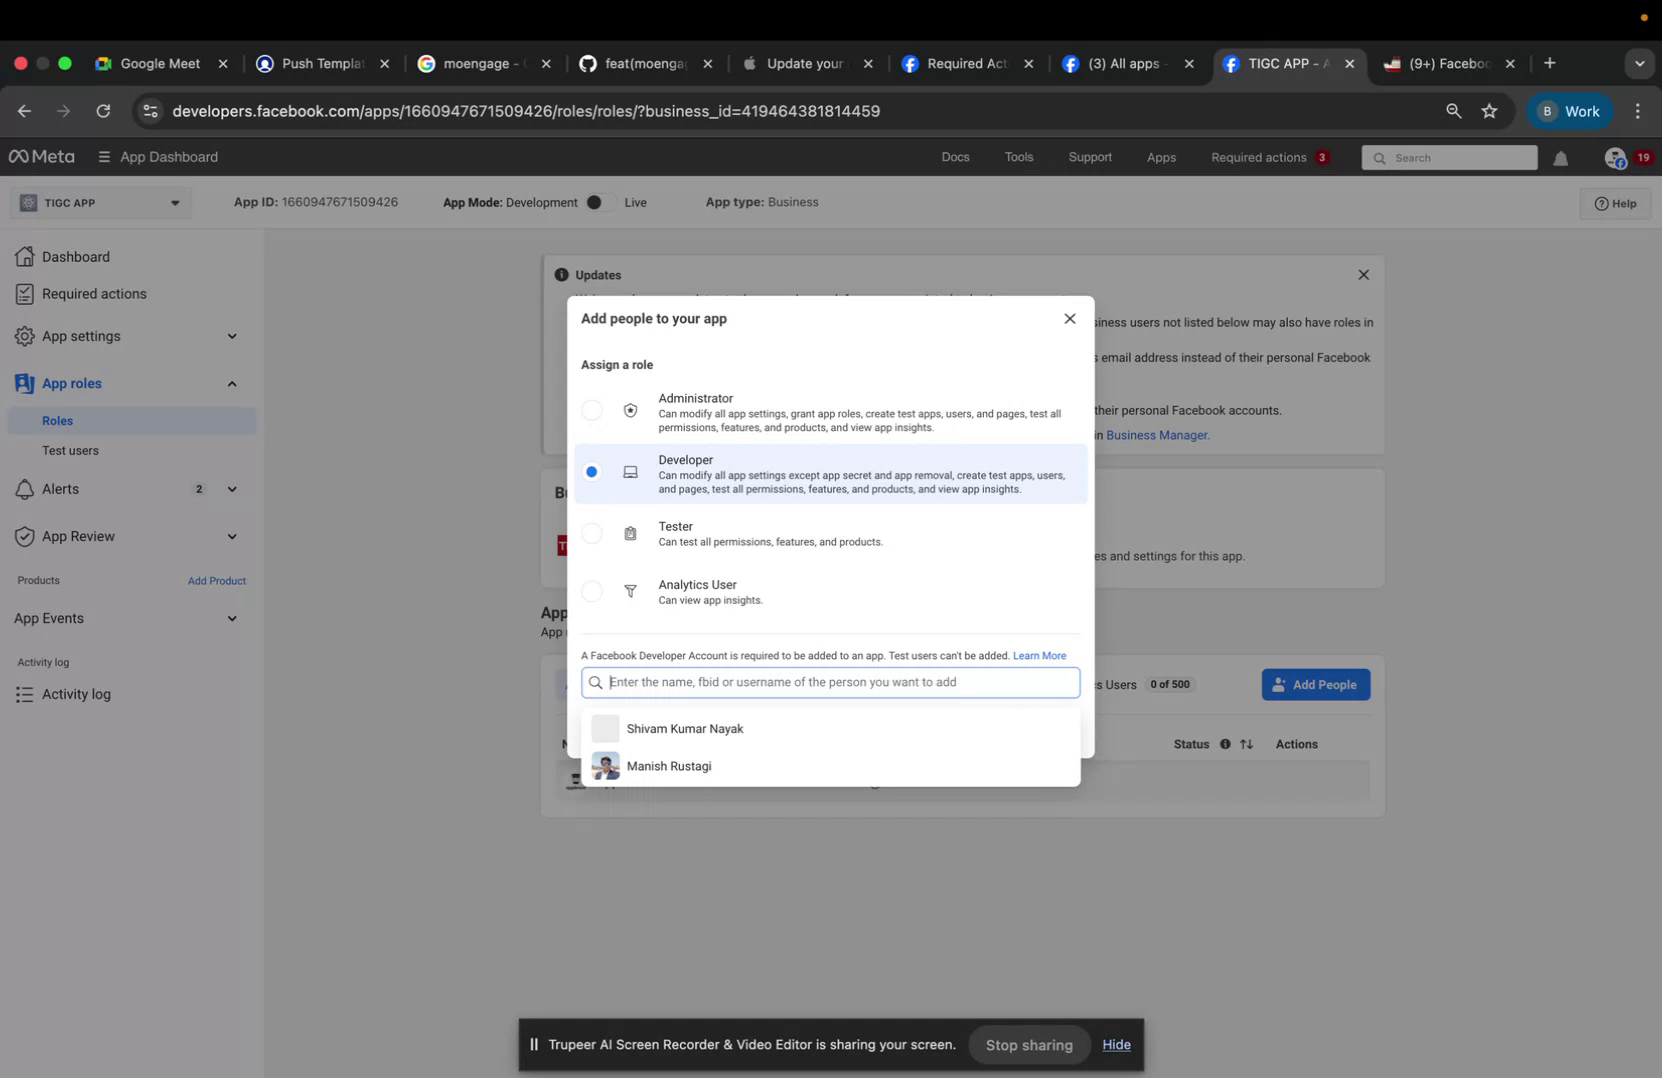Viewport: 1662px width, 1078px height.
Task: Click the Add People button
Action: pyautogui.click(x=1315, y=684)
